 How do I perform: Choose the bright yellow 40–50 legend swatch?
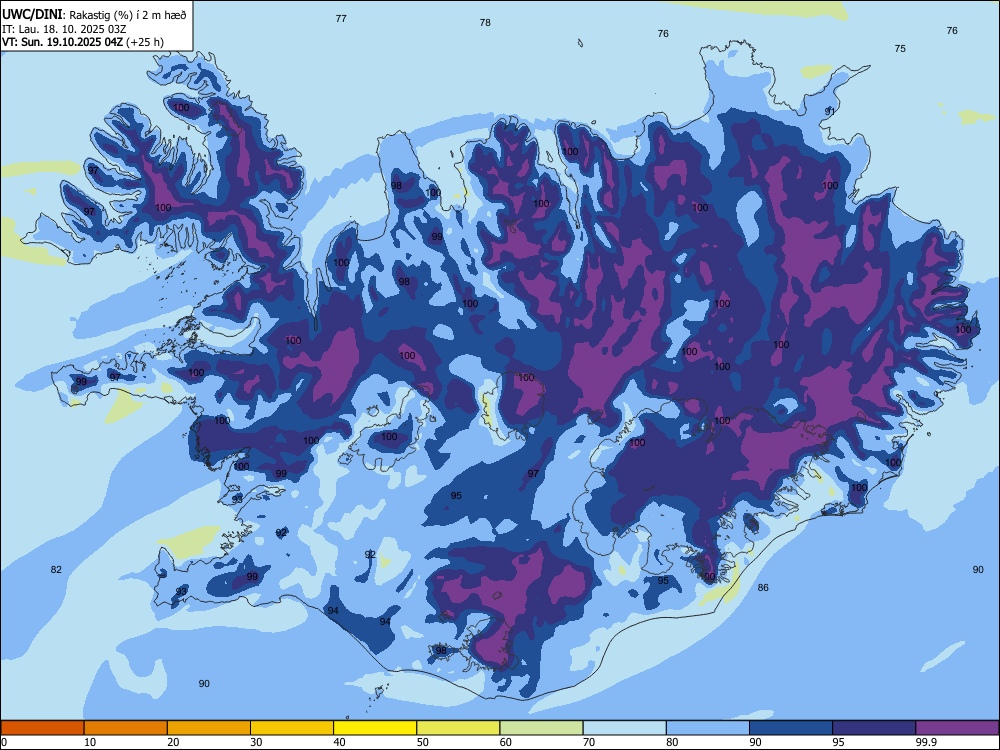coord(375,728)
